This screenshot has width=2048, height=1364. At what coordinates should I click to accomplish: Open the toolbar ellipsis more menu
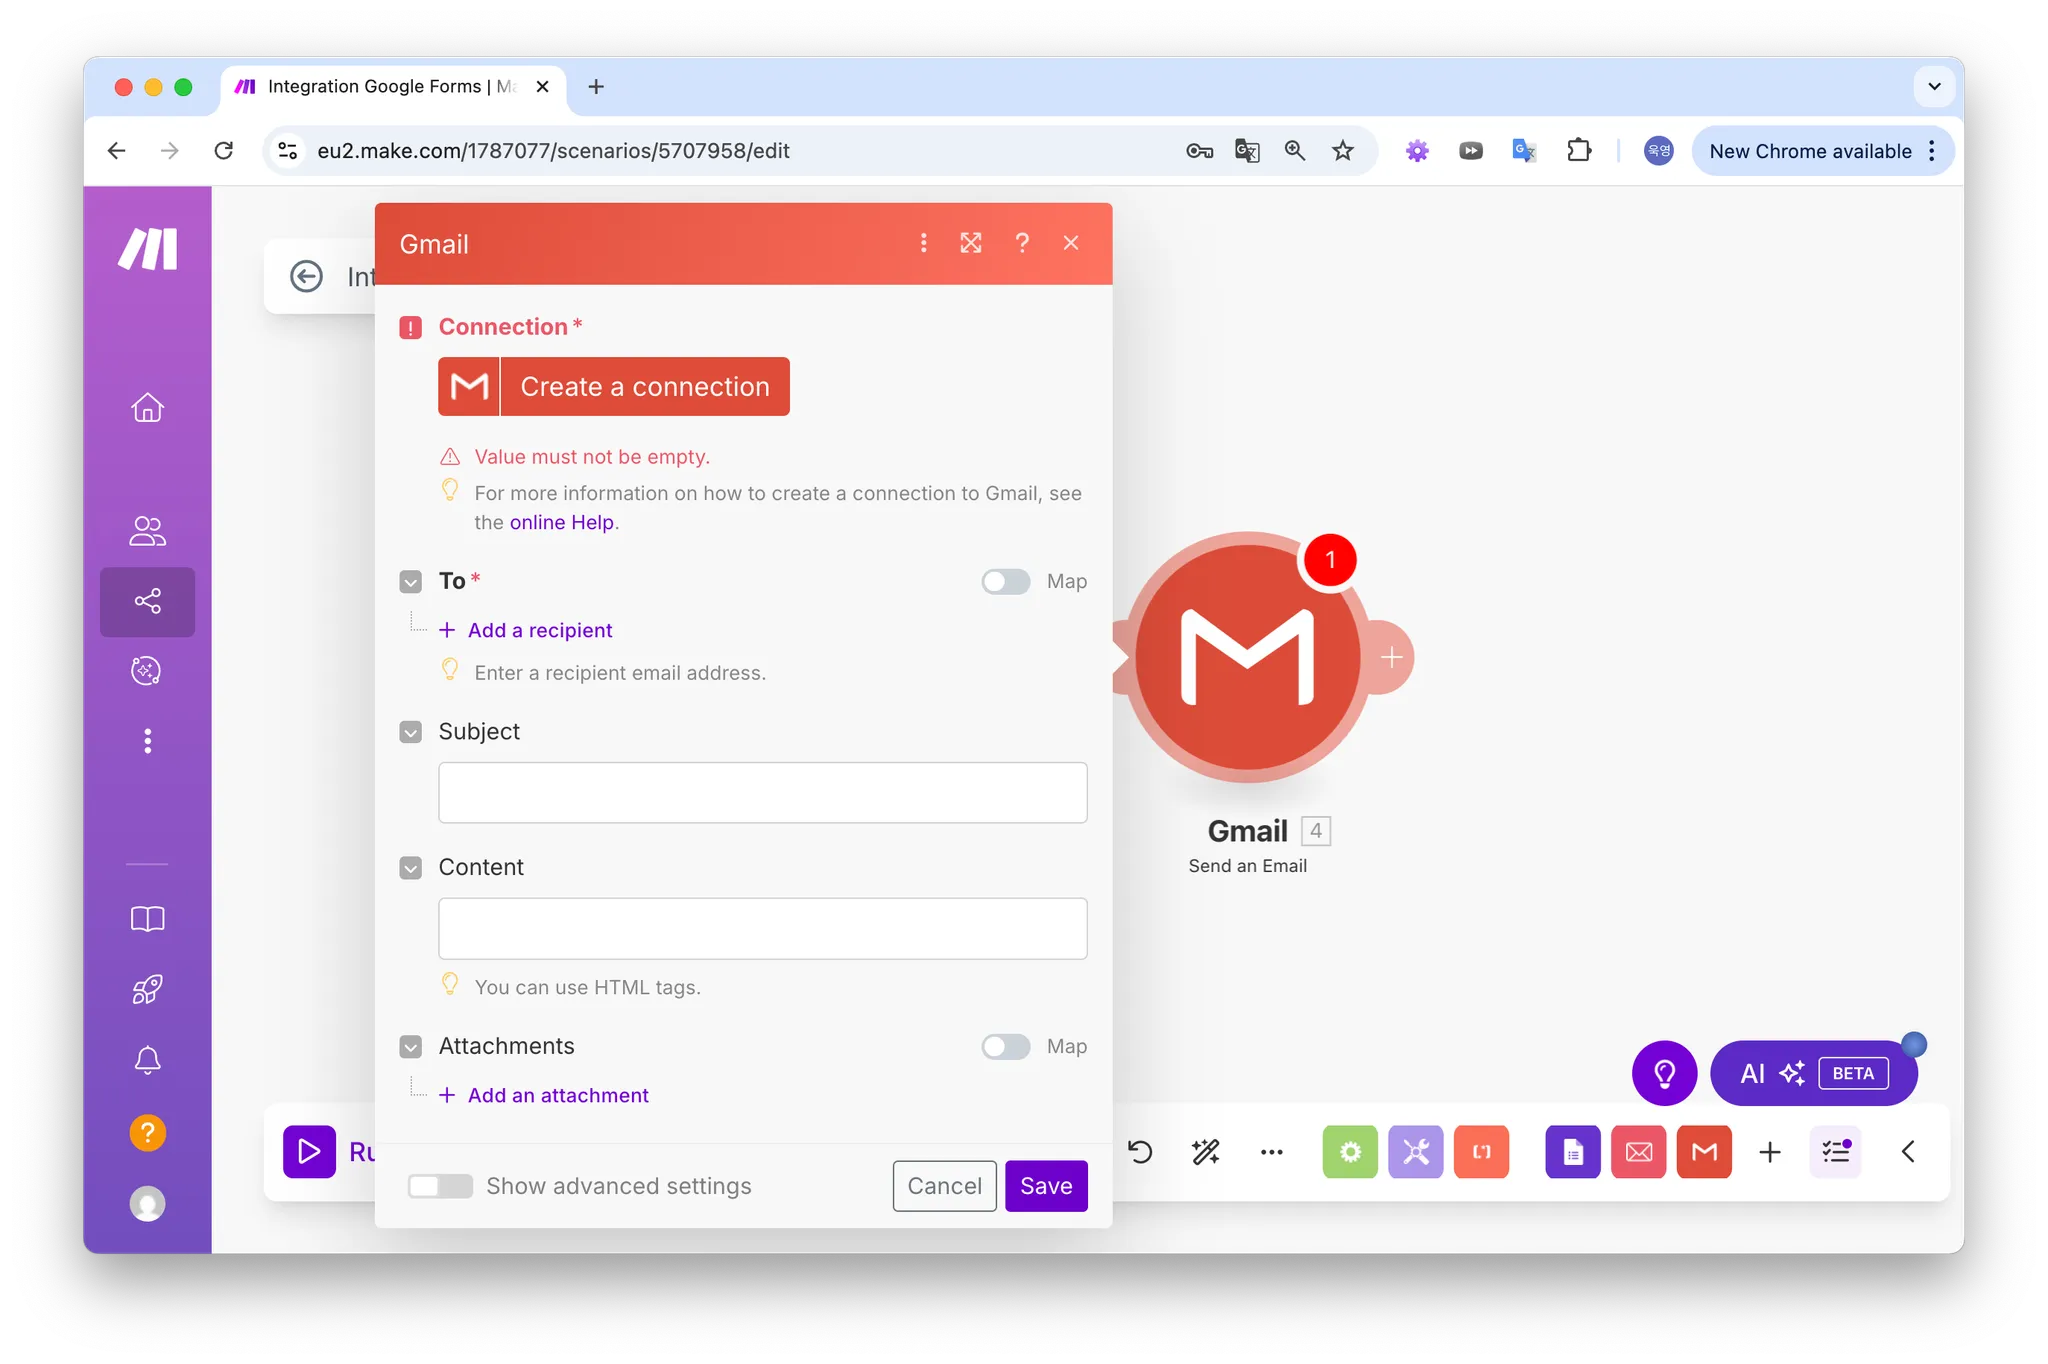pos(1272,1152)
